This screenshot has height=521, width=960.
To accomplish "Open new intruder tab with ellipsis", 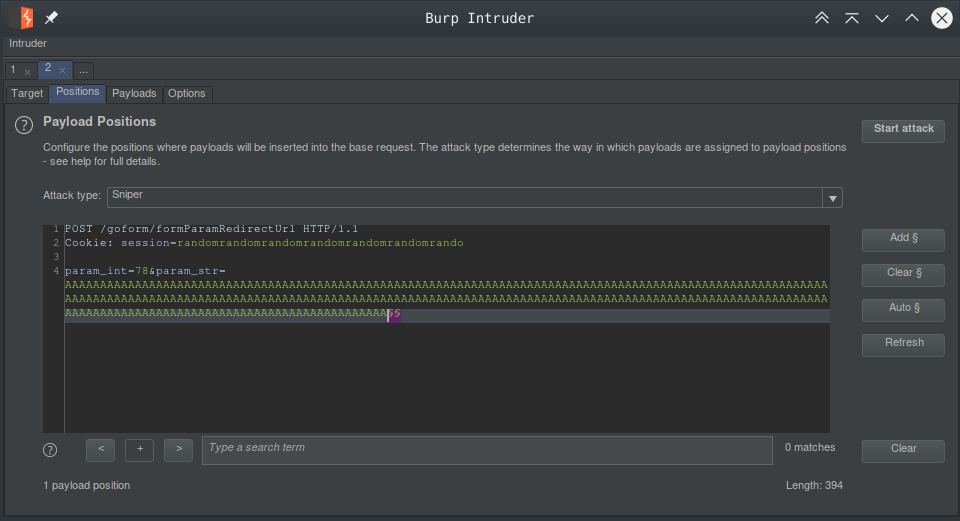I will [84, 71].
